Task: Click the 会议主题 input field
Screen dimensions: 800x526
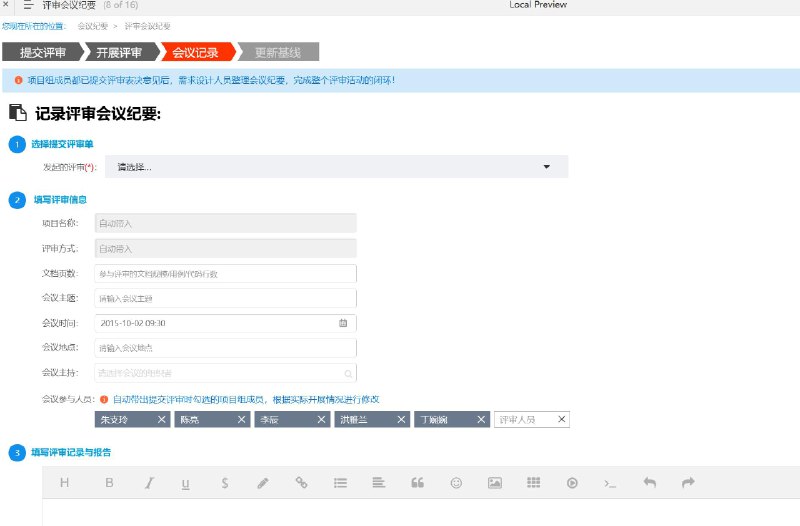Action: [226, 298]
